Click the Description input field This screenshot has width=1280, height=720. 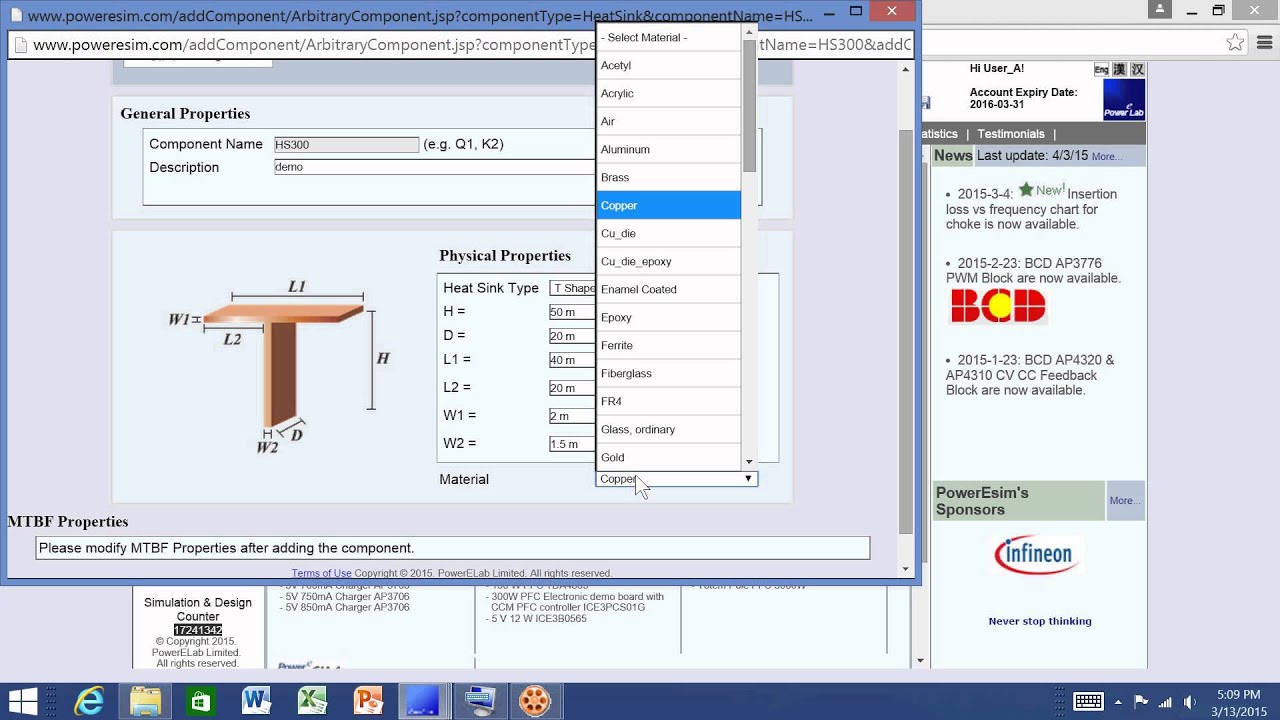(x=435, y=167)
